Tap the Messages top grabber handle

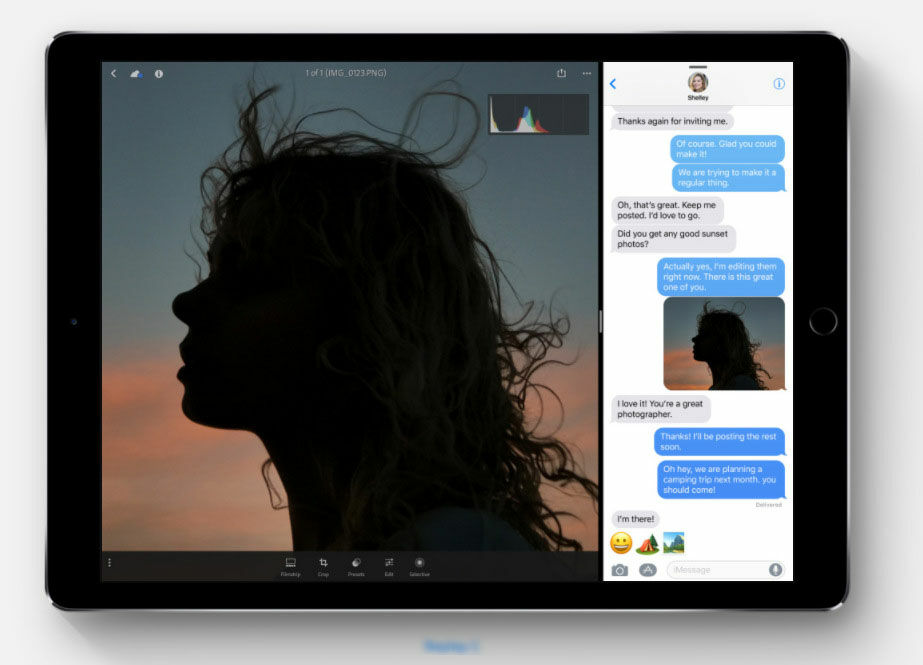pyautogui.click(x=698, y=66)
